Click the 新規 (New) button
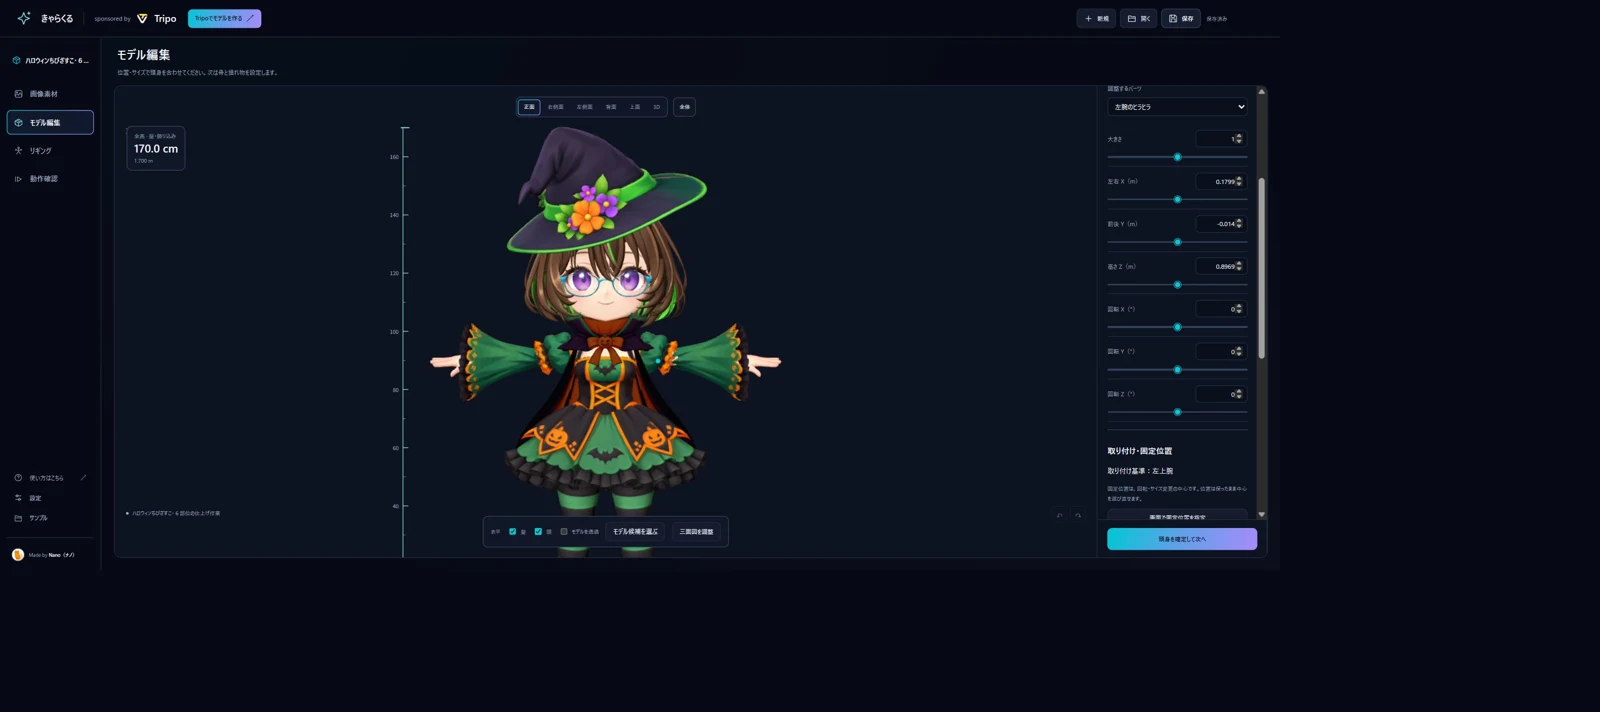The width and height of the screenshot is (1600, 712). pyautogui.click(x=1096, y=18)
